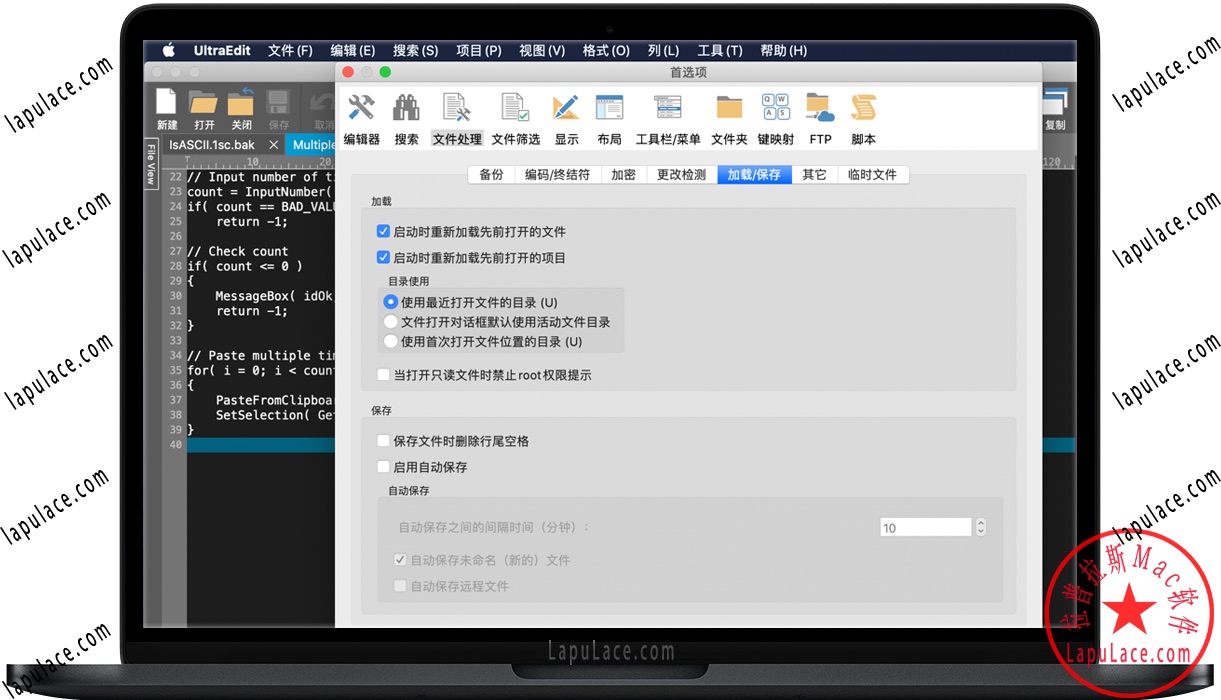Switch to the 备份 tab

pos(491,175)
